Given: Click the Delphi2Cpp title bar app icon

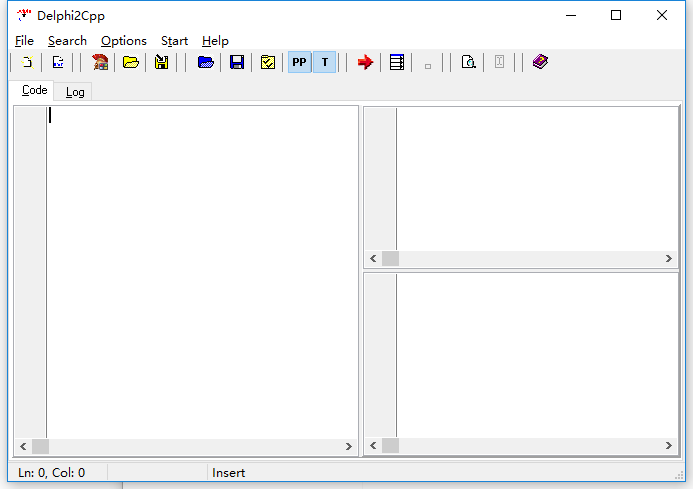Looking at the screenshot, I should [23, 15].
